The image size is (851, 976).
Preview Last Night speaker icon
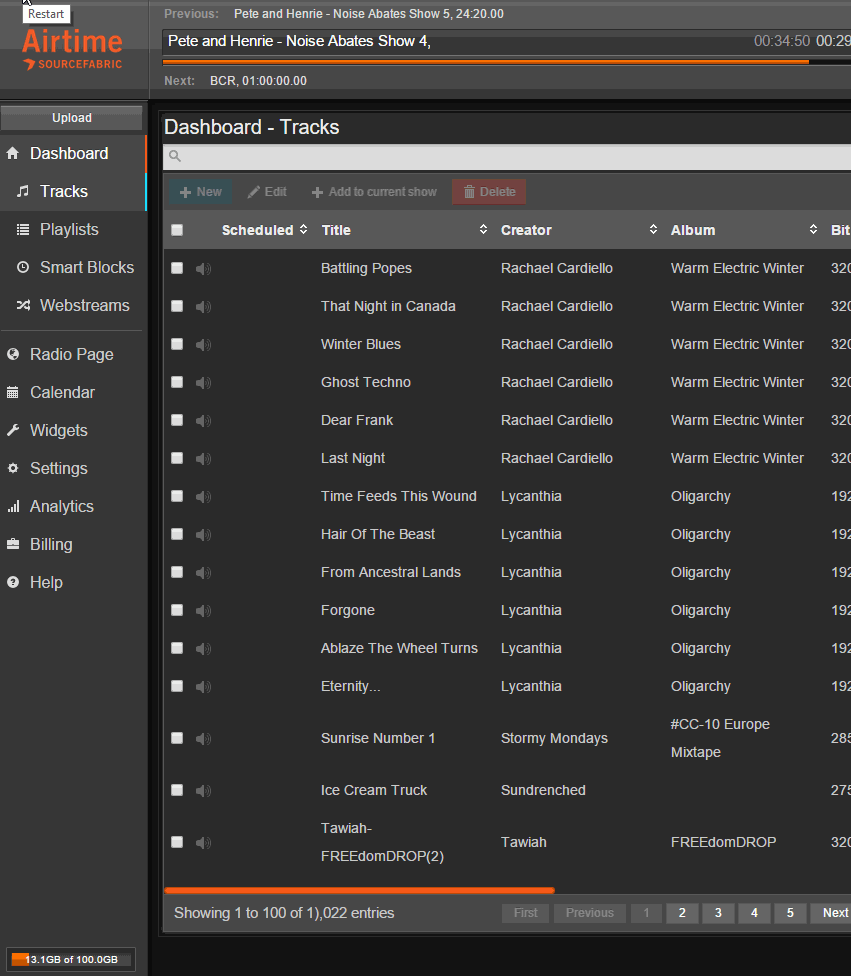pyautogui.click(x=203, y=459)
